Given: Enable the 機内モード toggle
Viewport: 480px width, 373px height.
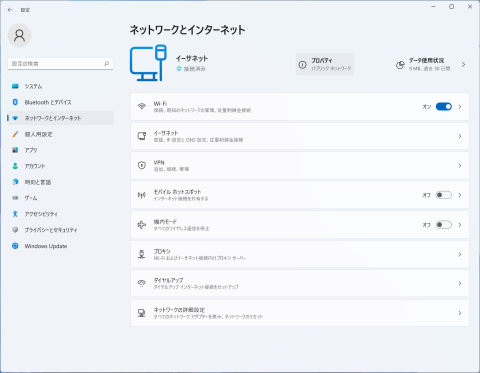Looking at the screenshot, I should click(x=444, y=225).
